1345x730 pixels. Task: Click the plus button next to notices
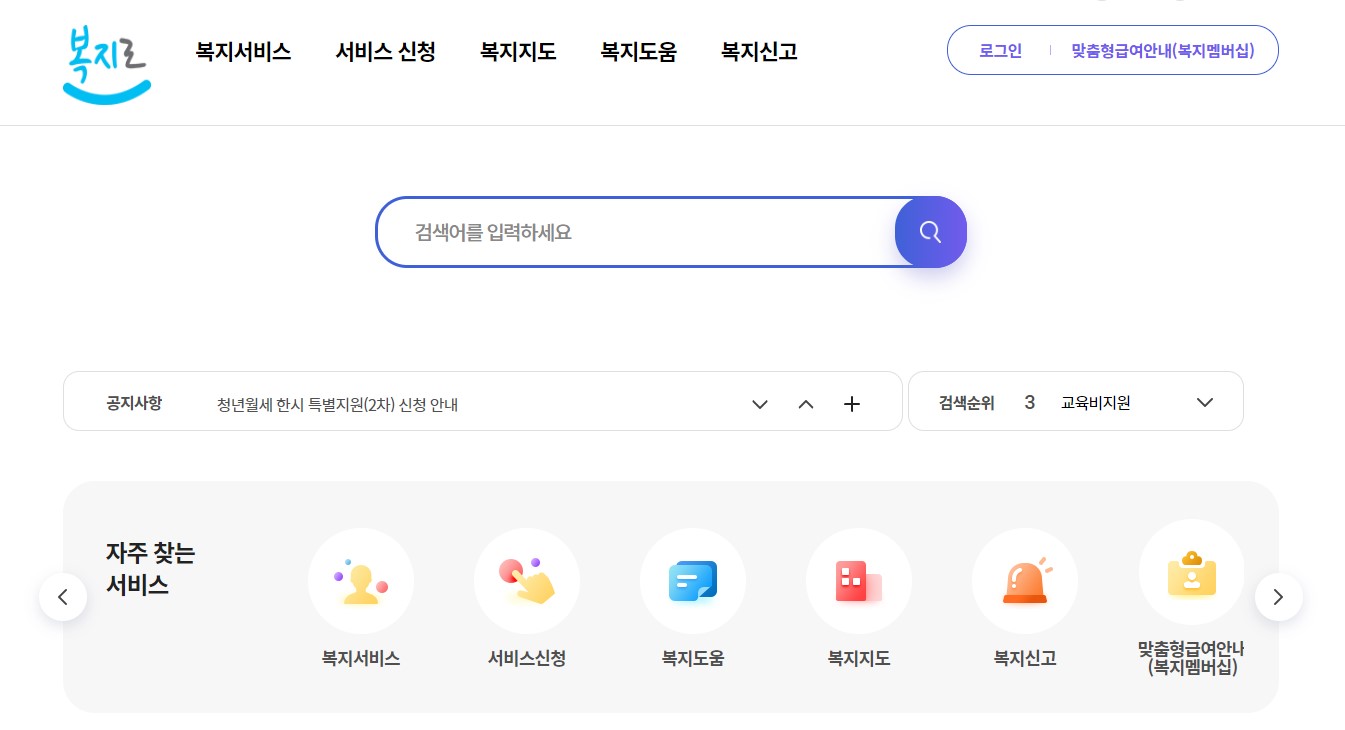tap(852, 403)
